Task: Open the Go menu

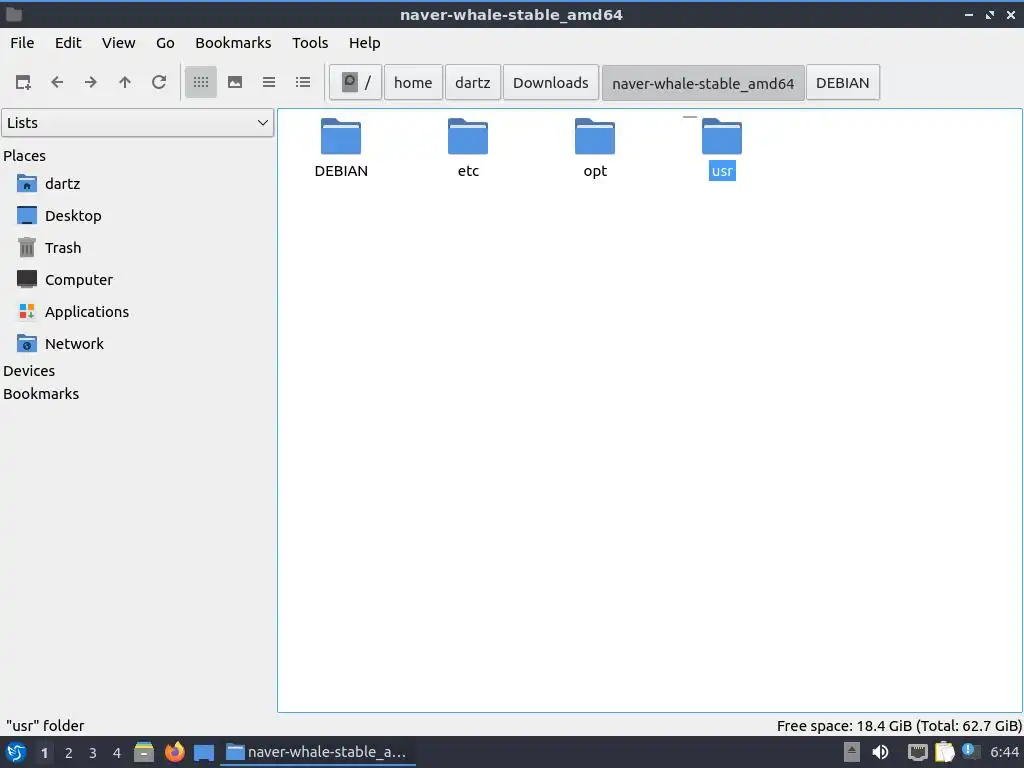Action: (165, 42)
